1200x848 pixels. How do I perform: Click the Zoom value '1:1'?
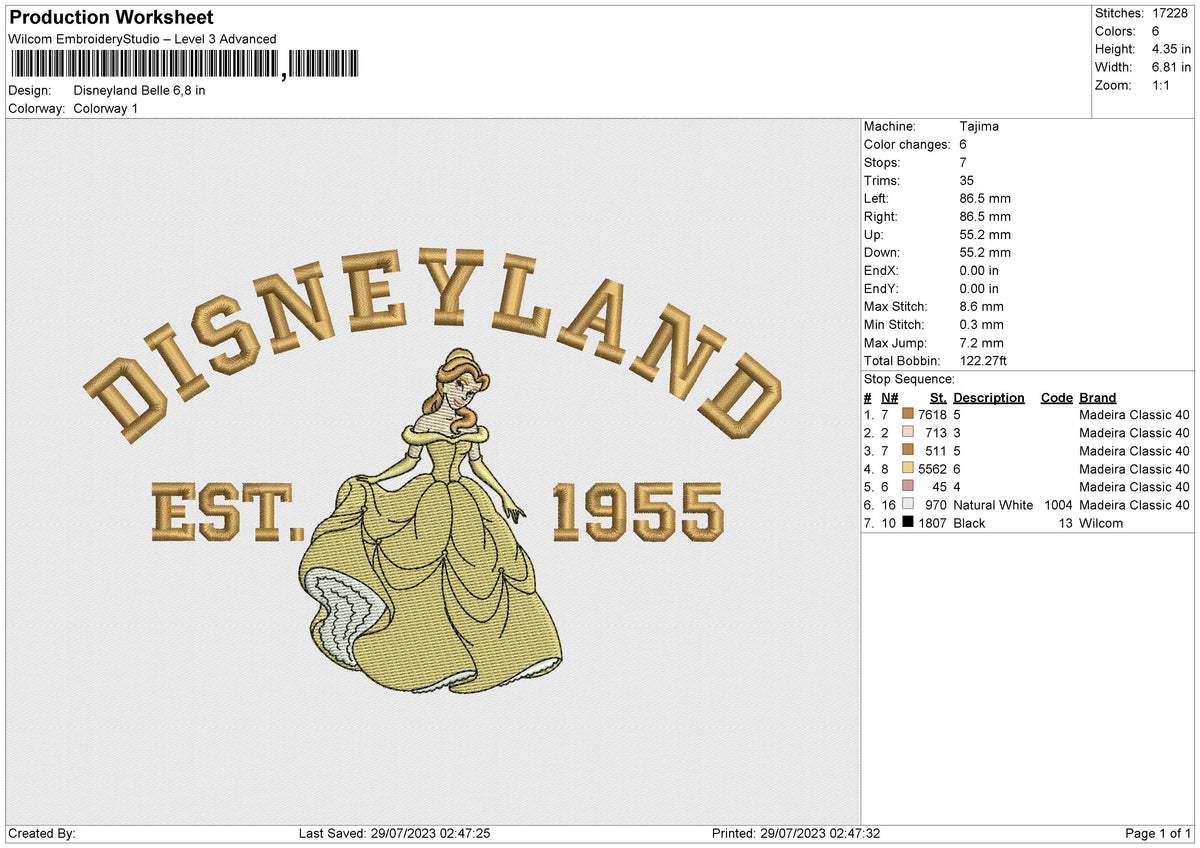[1163, 85]
